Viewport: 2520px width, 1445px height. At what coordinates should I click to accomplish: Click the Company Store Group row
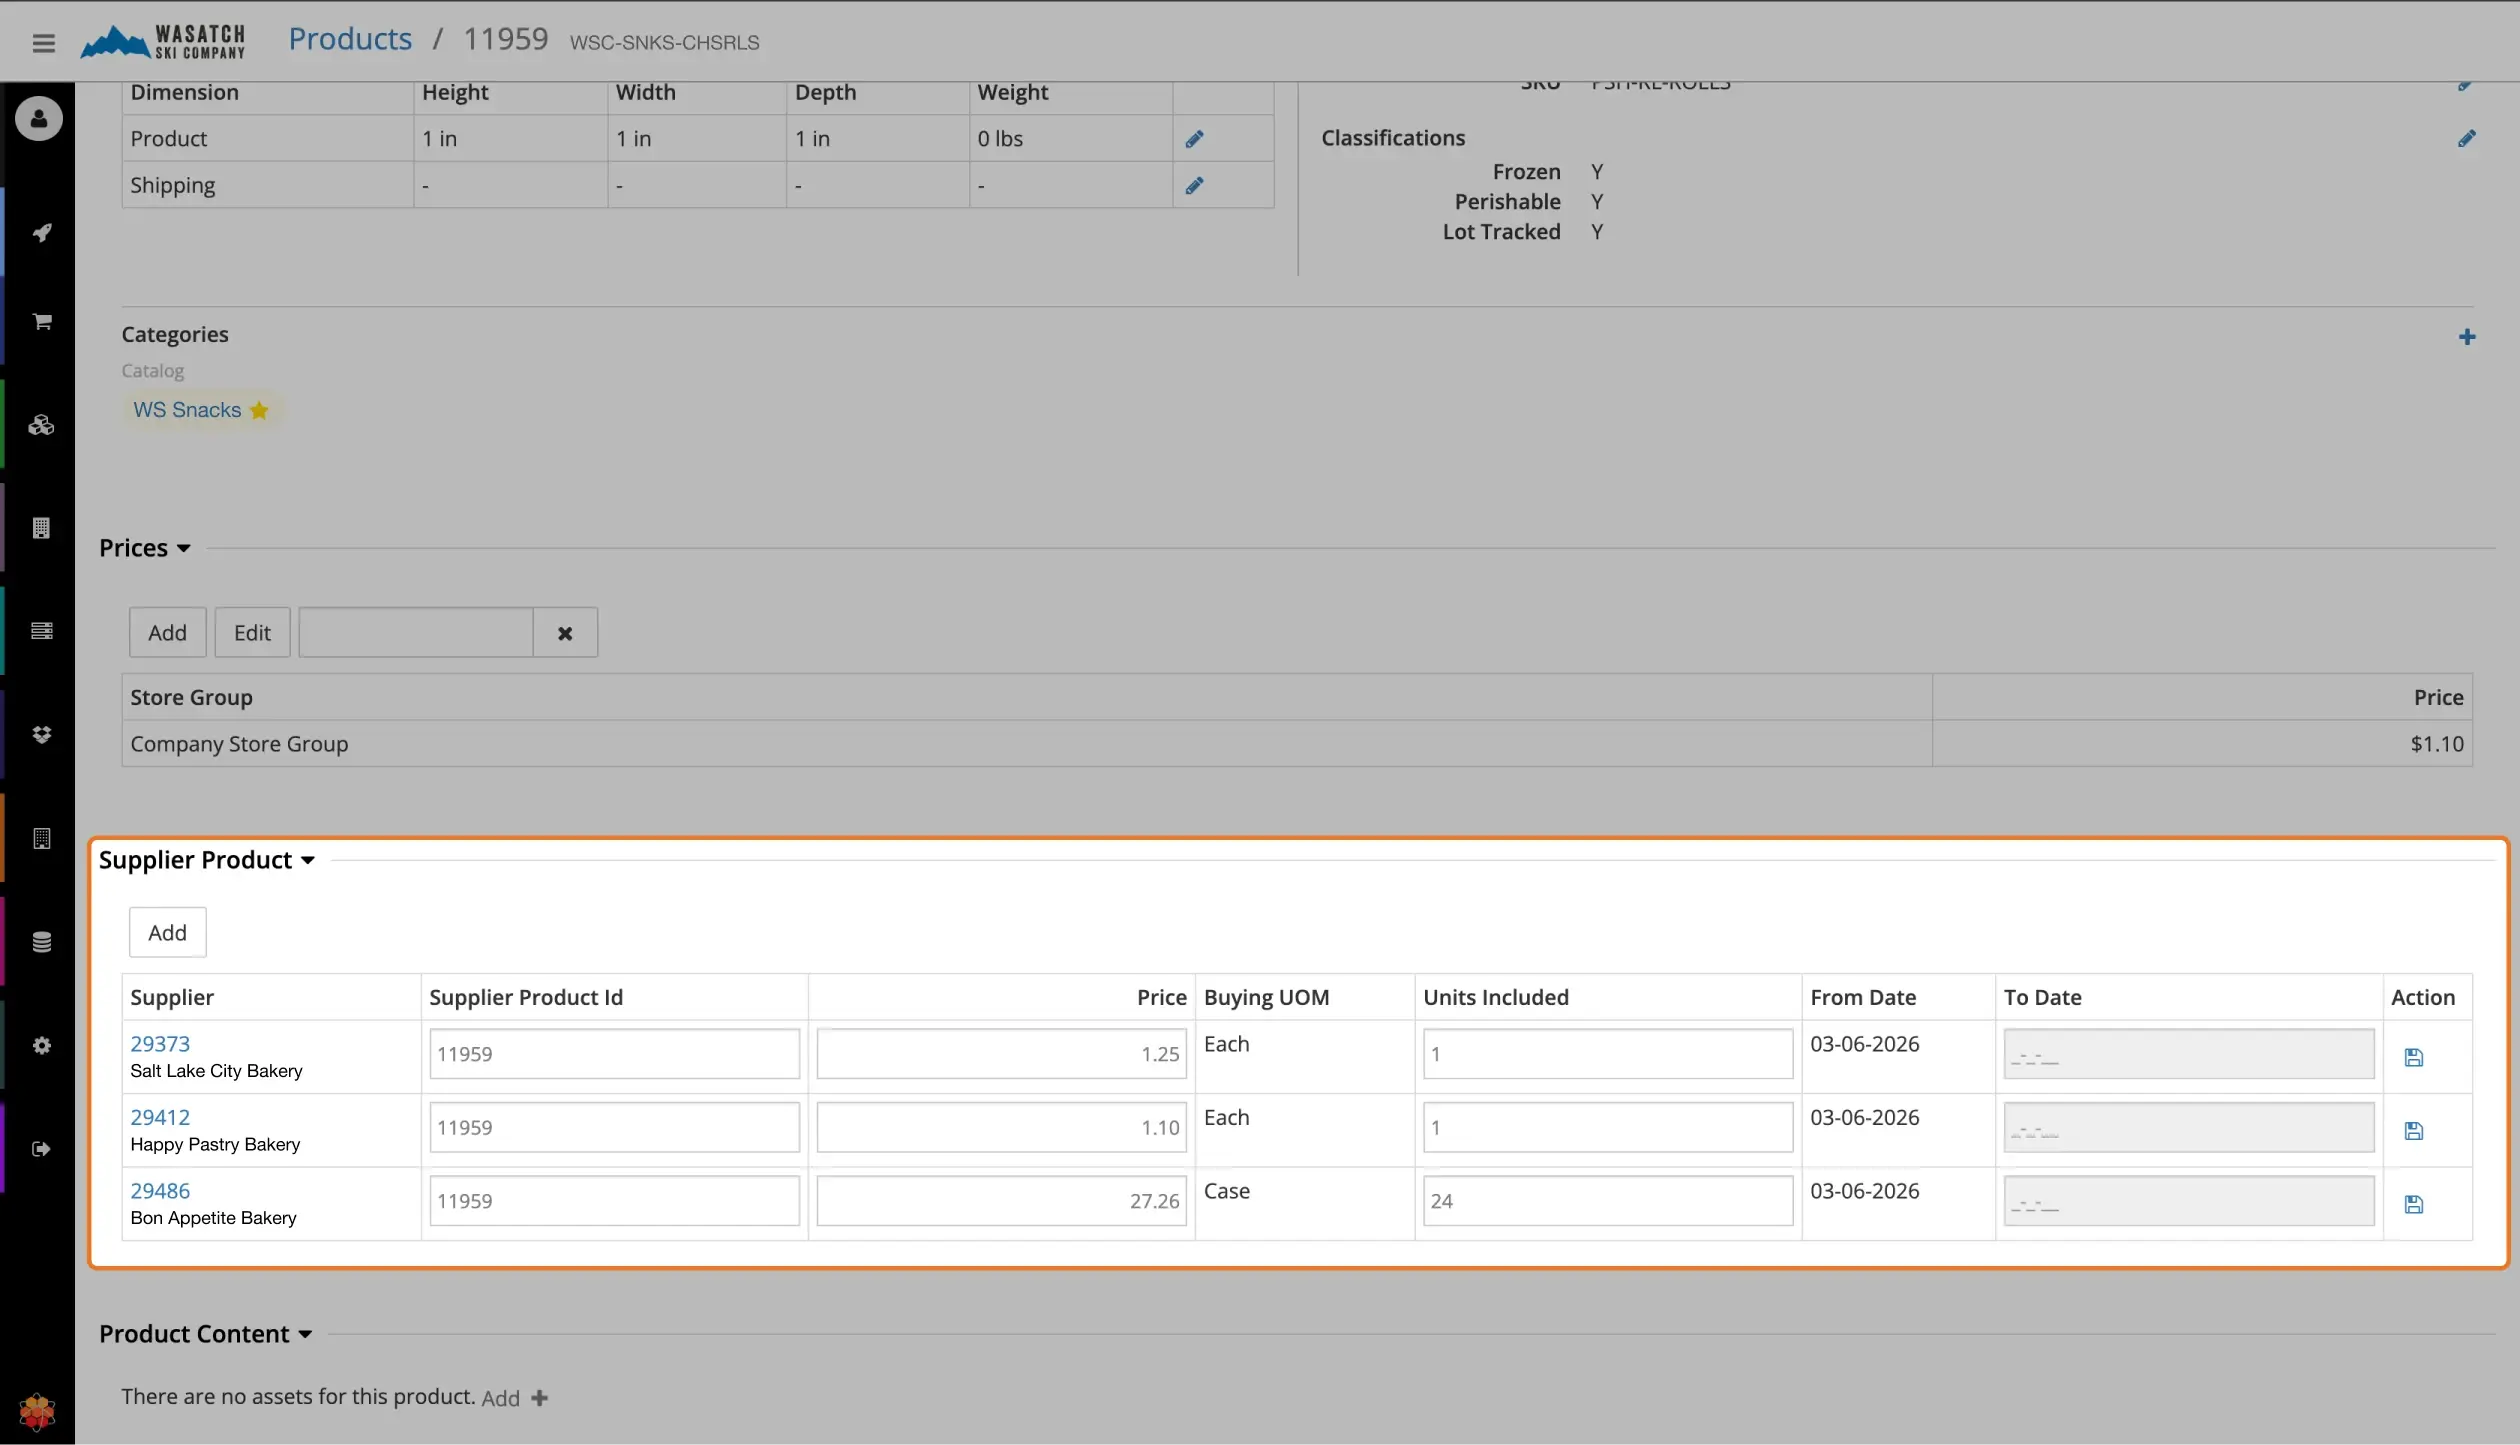pos(1297,744)
